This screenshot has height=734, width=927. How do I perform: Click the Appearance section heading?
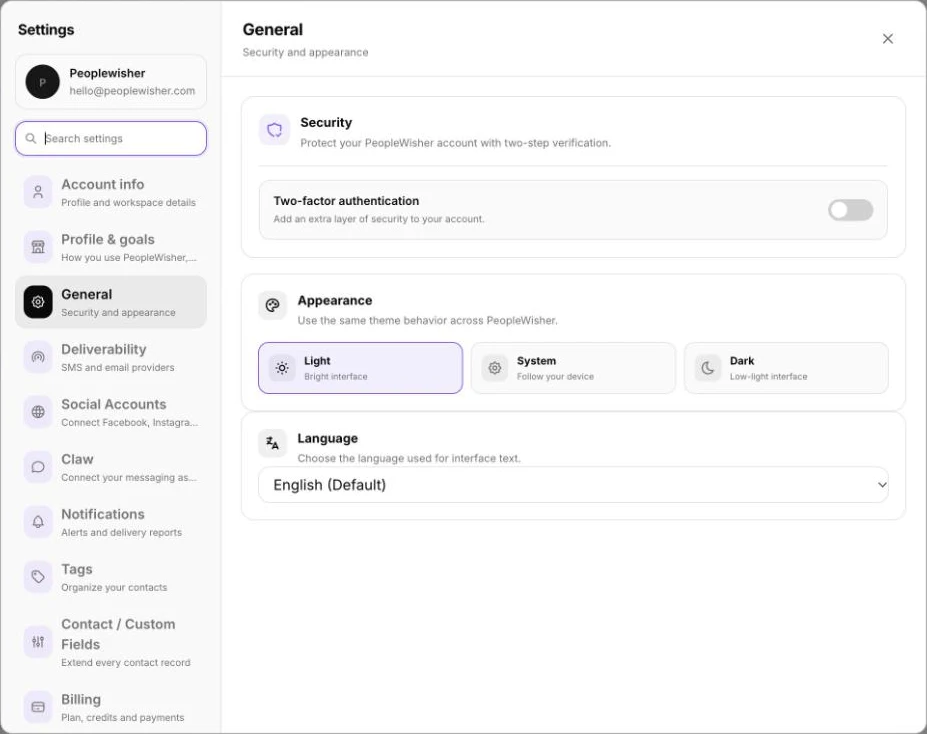point(335,300)
